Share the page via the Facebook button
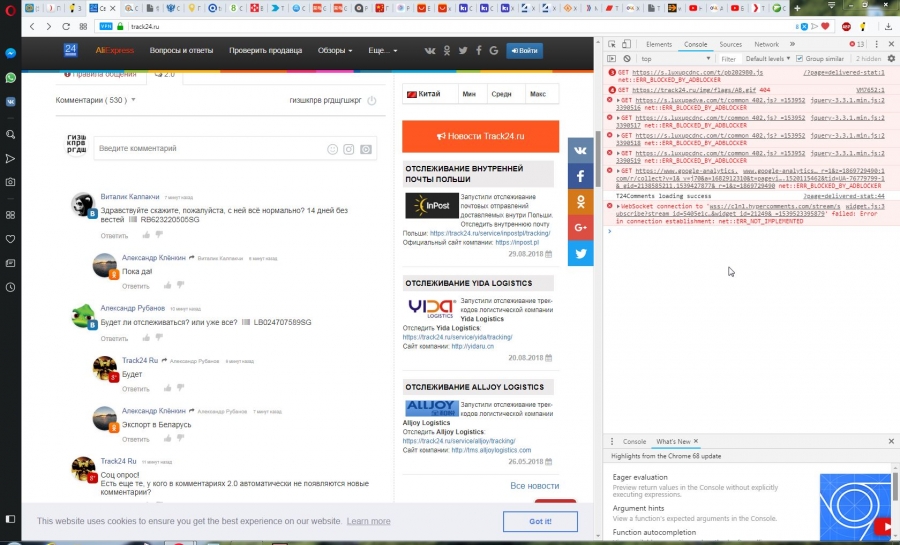 (580, 176)
